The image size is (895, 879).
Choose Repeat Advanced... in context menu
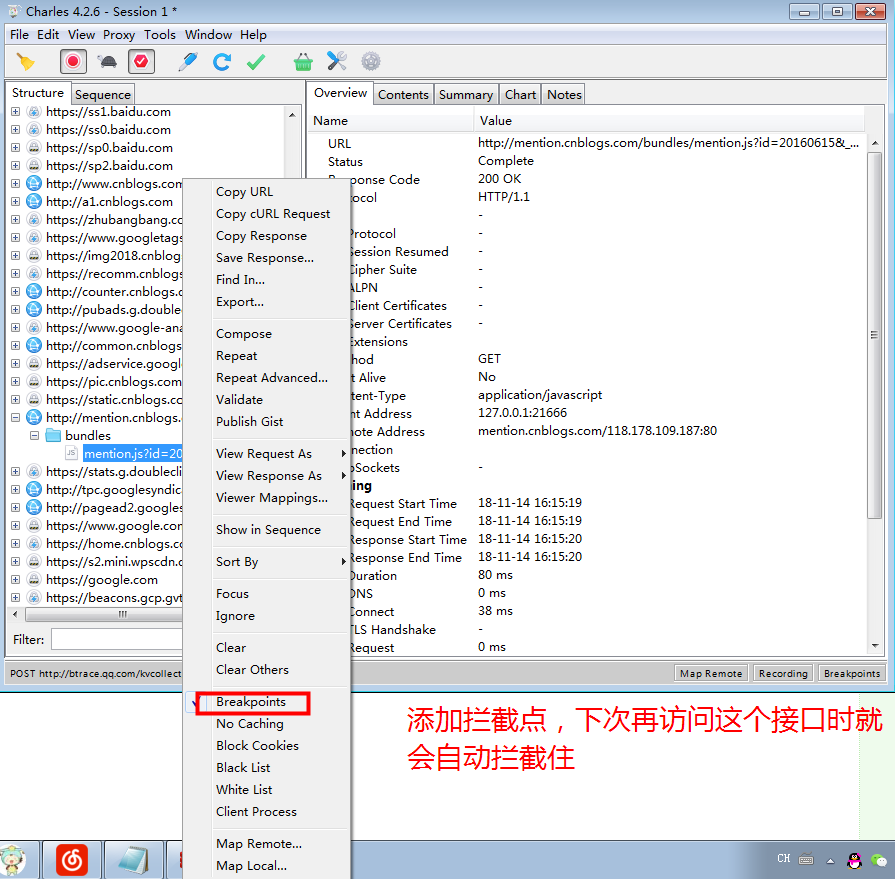point(272,378)
